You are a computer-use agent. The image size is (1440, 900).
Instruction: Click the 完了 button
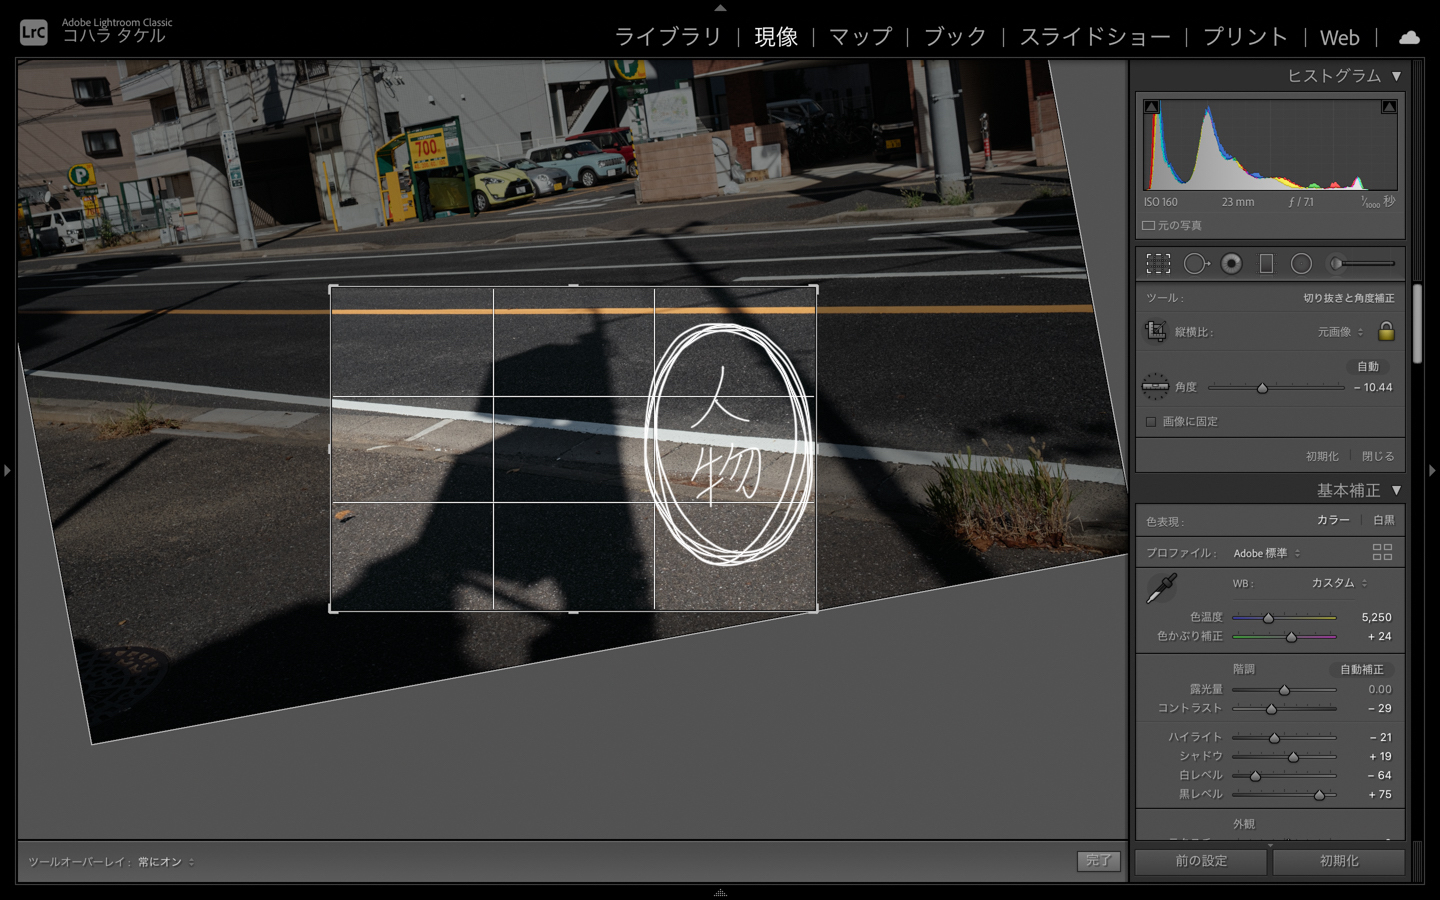[x=1098, y=861]
